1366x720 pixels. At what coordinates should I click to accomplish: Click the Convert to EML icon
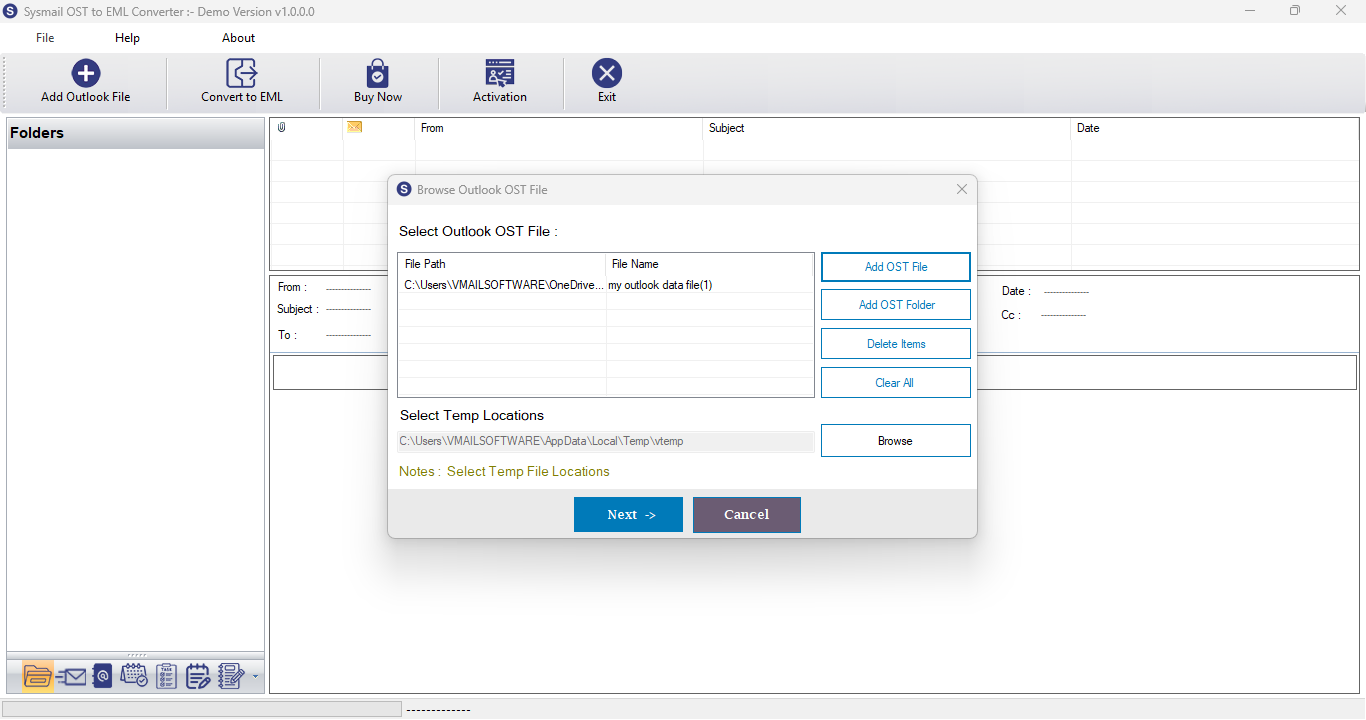click(242, 73)
